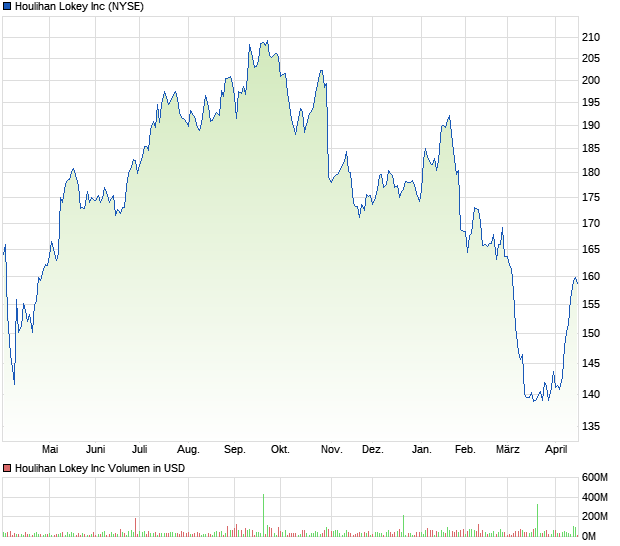Click the 600M volume axis value

tap(594, 478)
